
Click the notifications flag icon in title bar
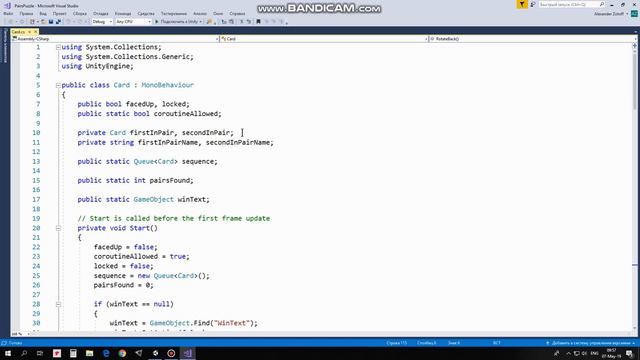click(522, 4)
